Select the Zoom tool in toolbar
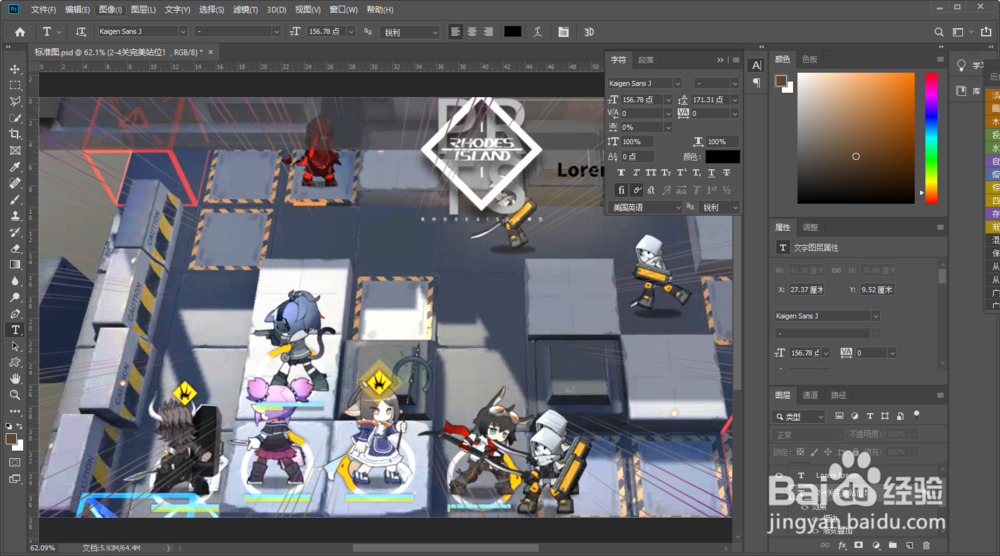Viewport: 1000px width, 556px height. [15, 395]
